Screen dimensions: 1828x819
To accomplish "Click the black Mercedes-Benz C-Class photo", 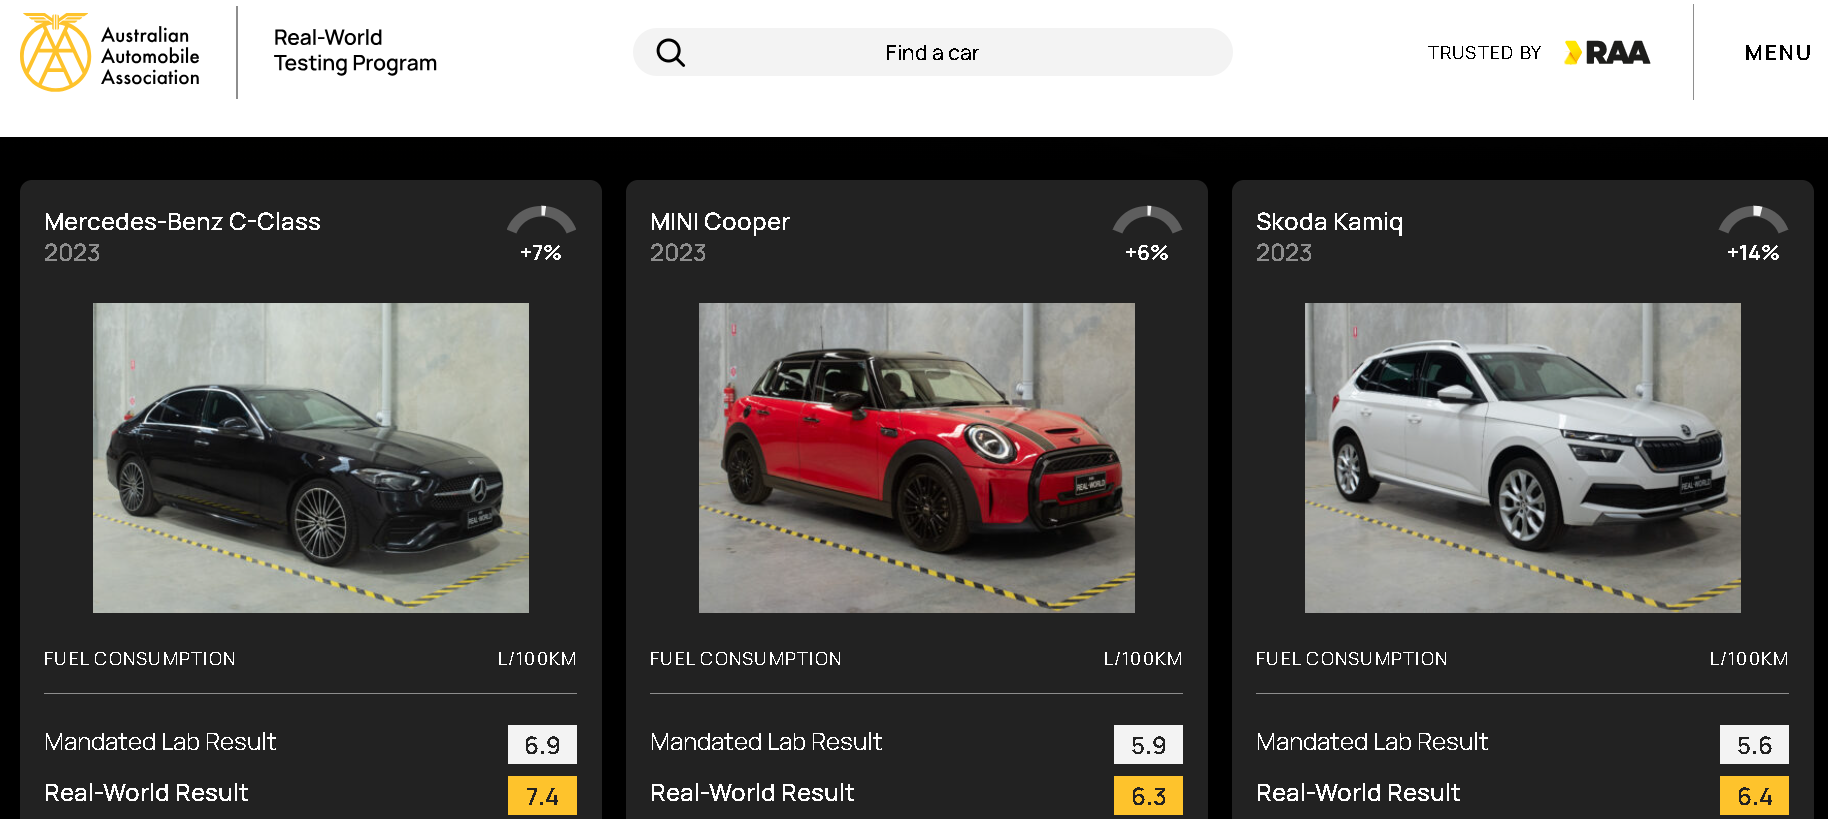I will [x=311, y=458].
